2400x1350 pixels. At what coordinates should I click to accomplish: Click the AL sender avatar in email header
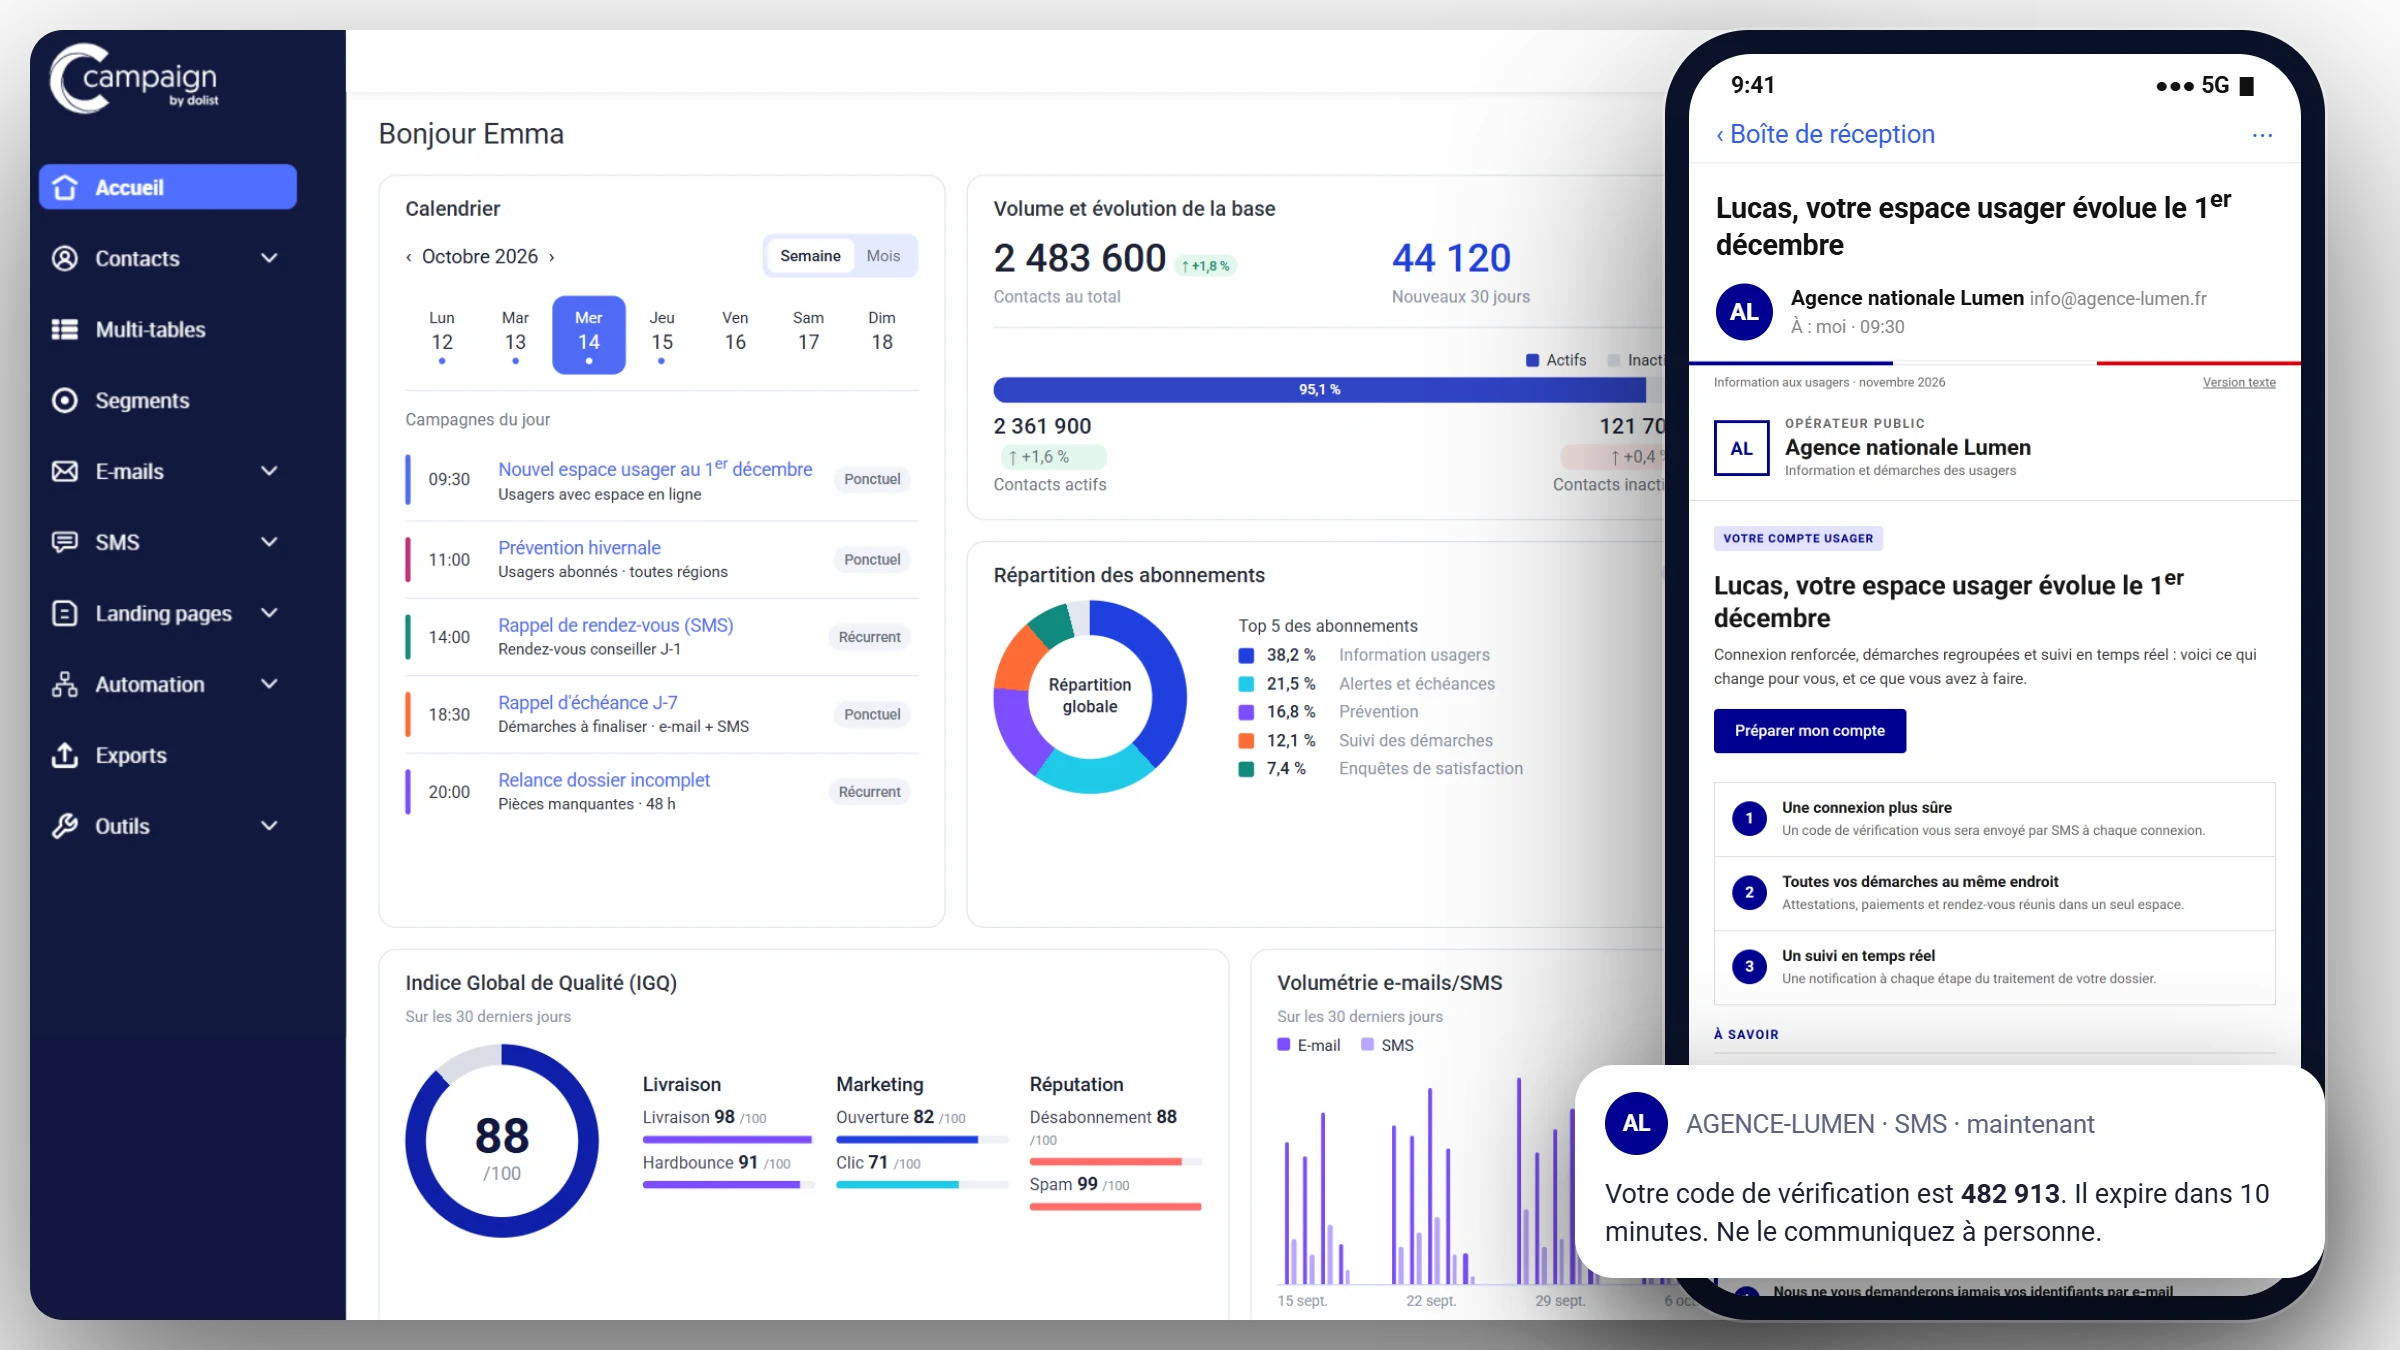1744,312
